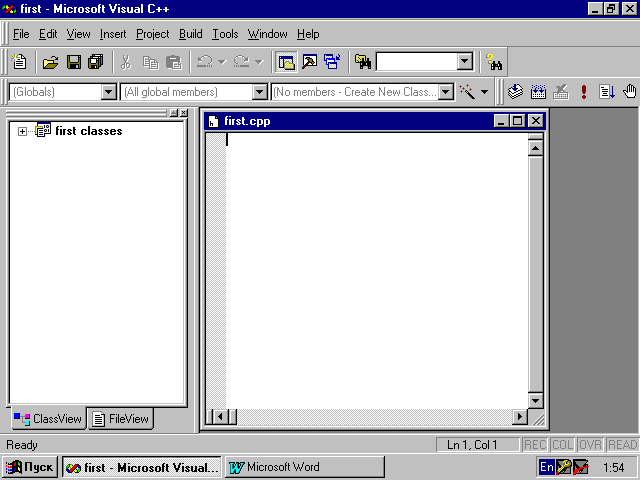
Task: Switch to the FileView tab
Action: (x=120, y=418)
